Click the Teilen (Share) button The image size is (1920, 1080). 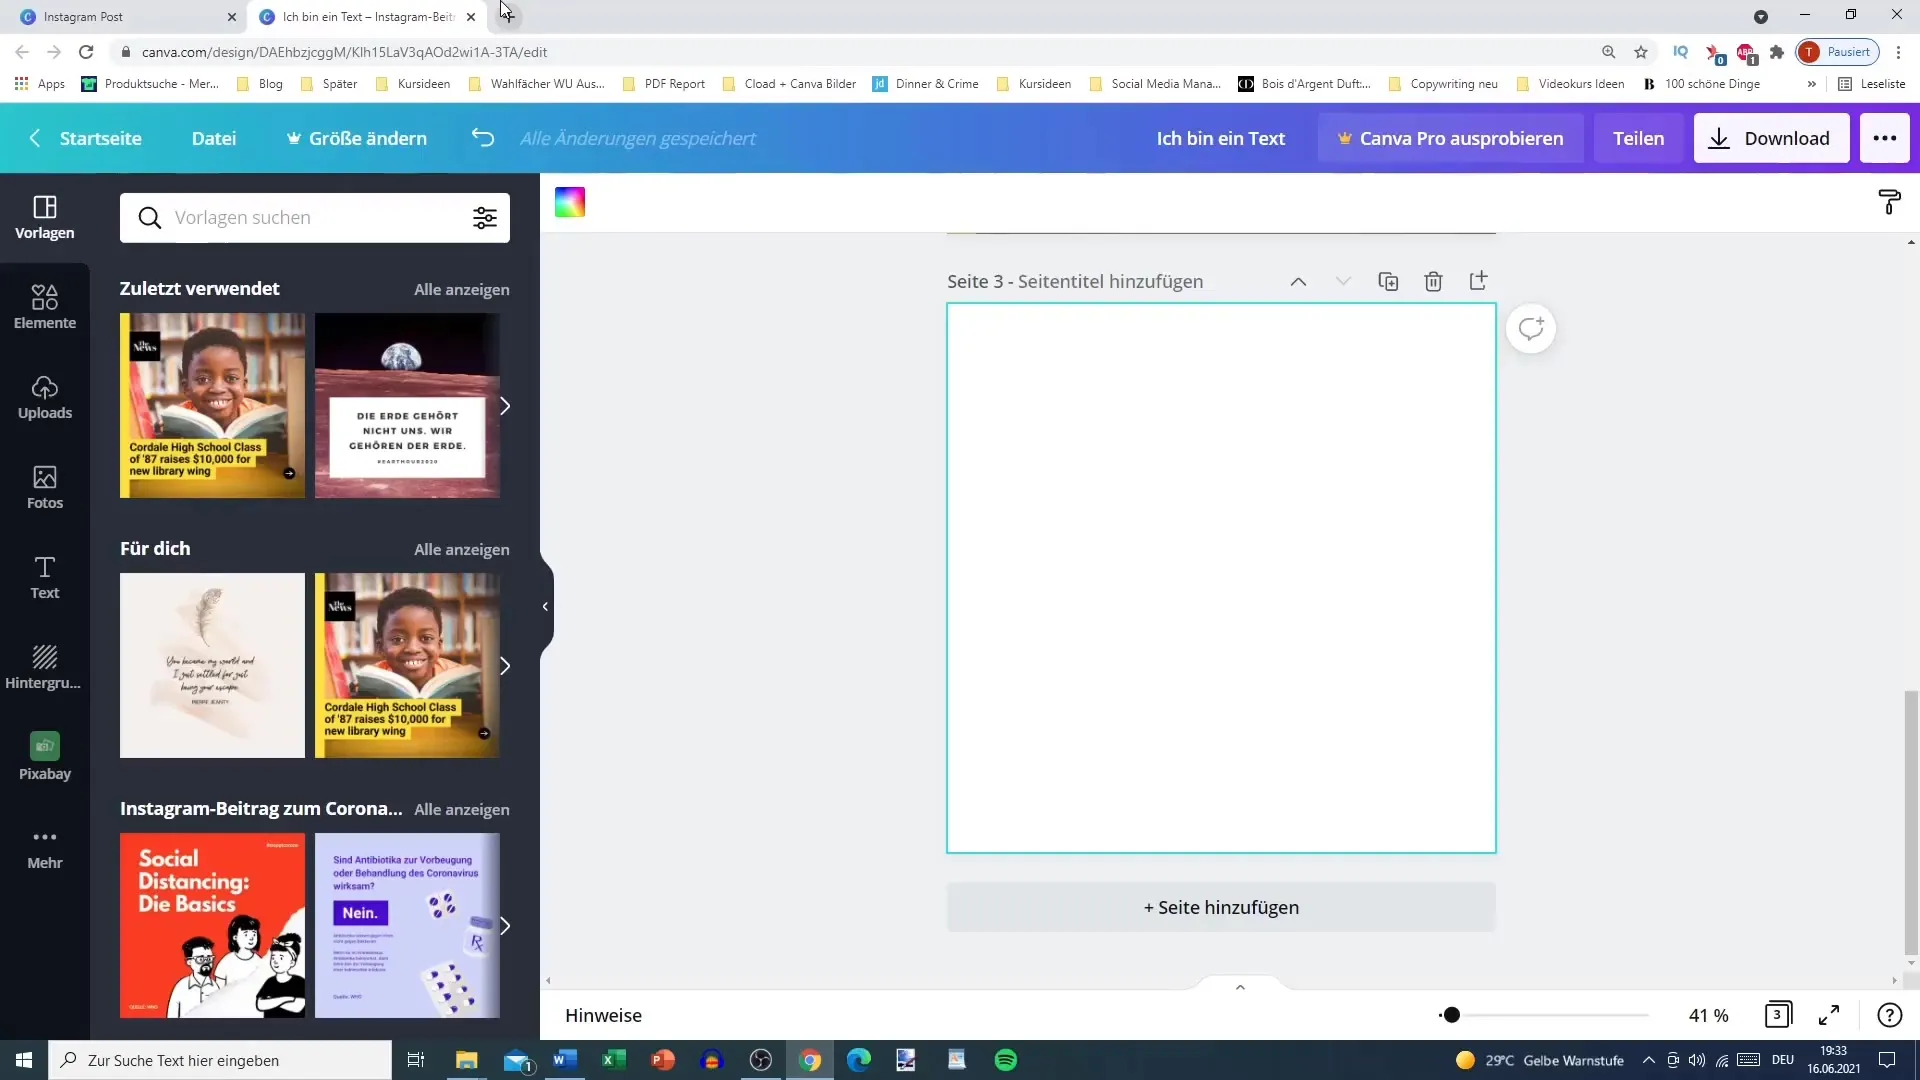click(1639, 137)
